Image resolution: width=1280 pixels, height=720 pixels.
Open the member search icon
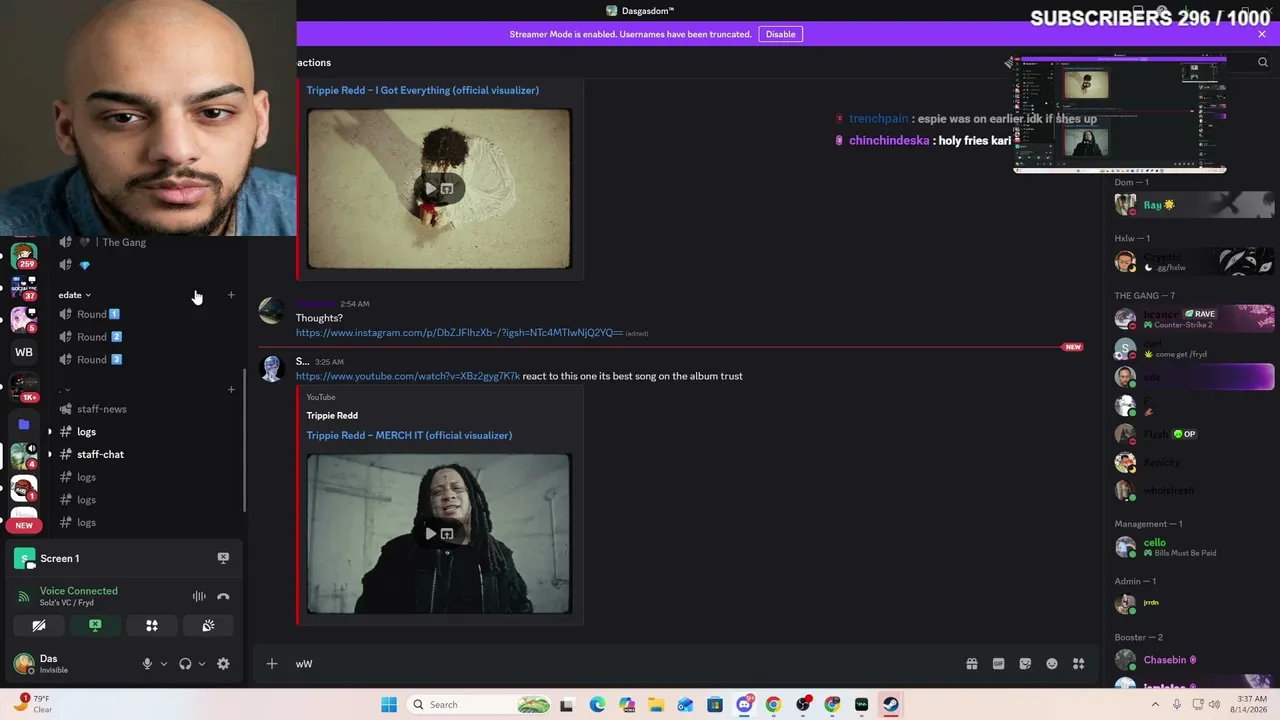tap(1263, 62)
